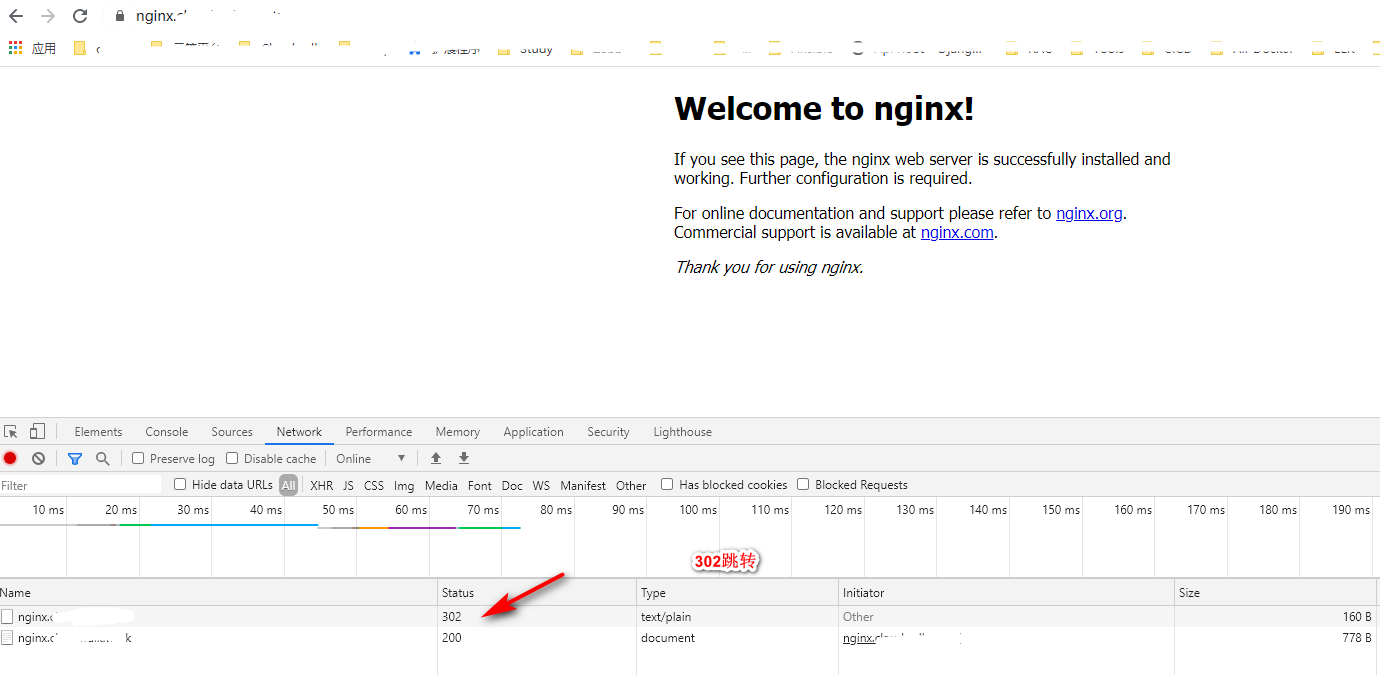Image resolution: width=1380 pixels, height=675 pixels.
Task: Sort by the Type column header
Action: (738, 593)
